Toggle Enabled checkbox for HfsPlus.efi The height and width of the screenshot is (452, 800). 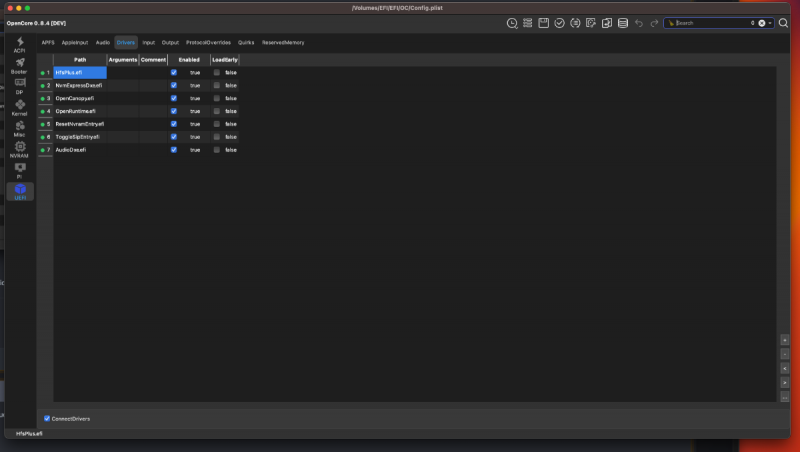pos(173,72)
